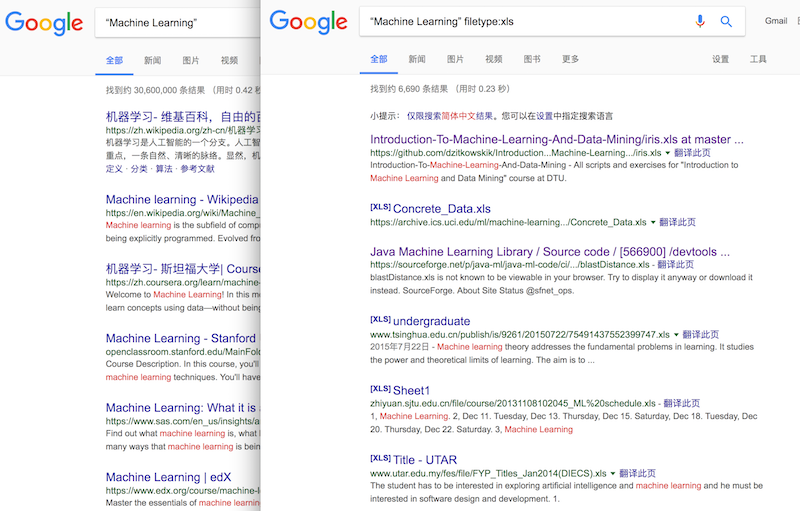800x511 pixels.
Task: Open 机器学习 - 斯坦福大学 Coursera result
Action: [183, 269]
